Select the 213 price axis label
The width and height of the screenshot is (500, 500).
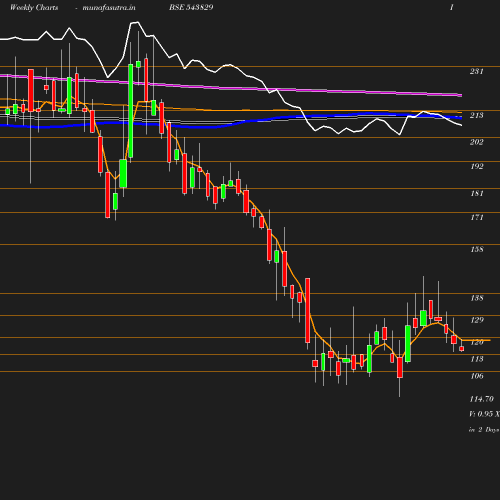coord(477,115)
